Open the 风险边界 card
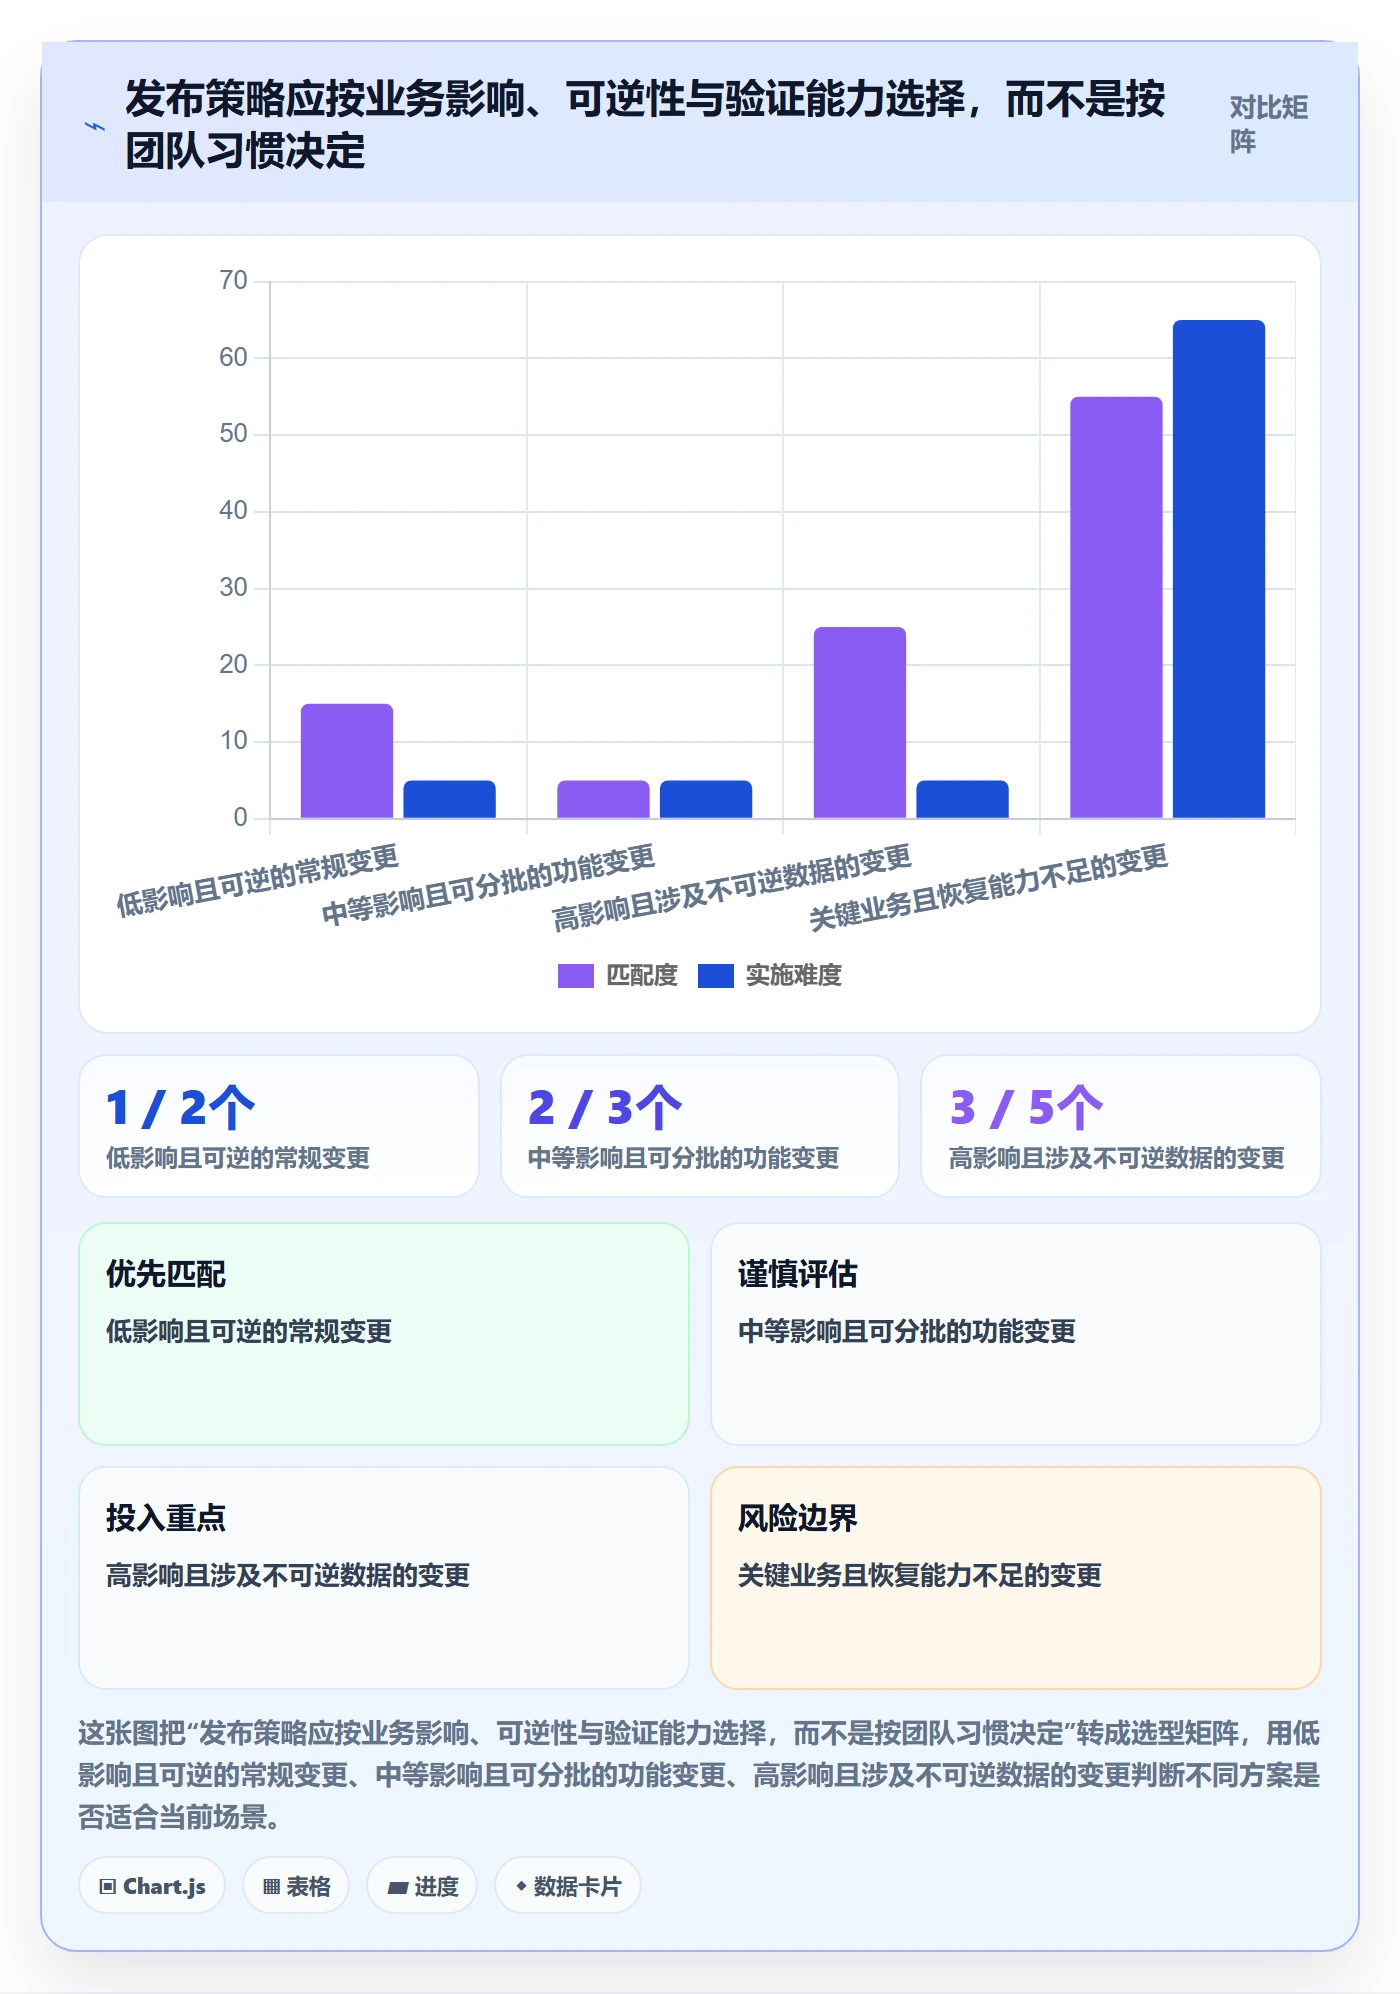 pyautogui.click(x=1015, y=1577)
